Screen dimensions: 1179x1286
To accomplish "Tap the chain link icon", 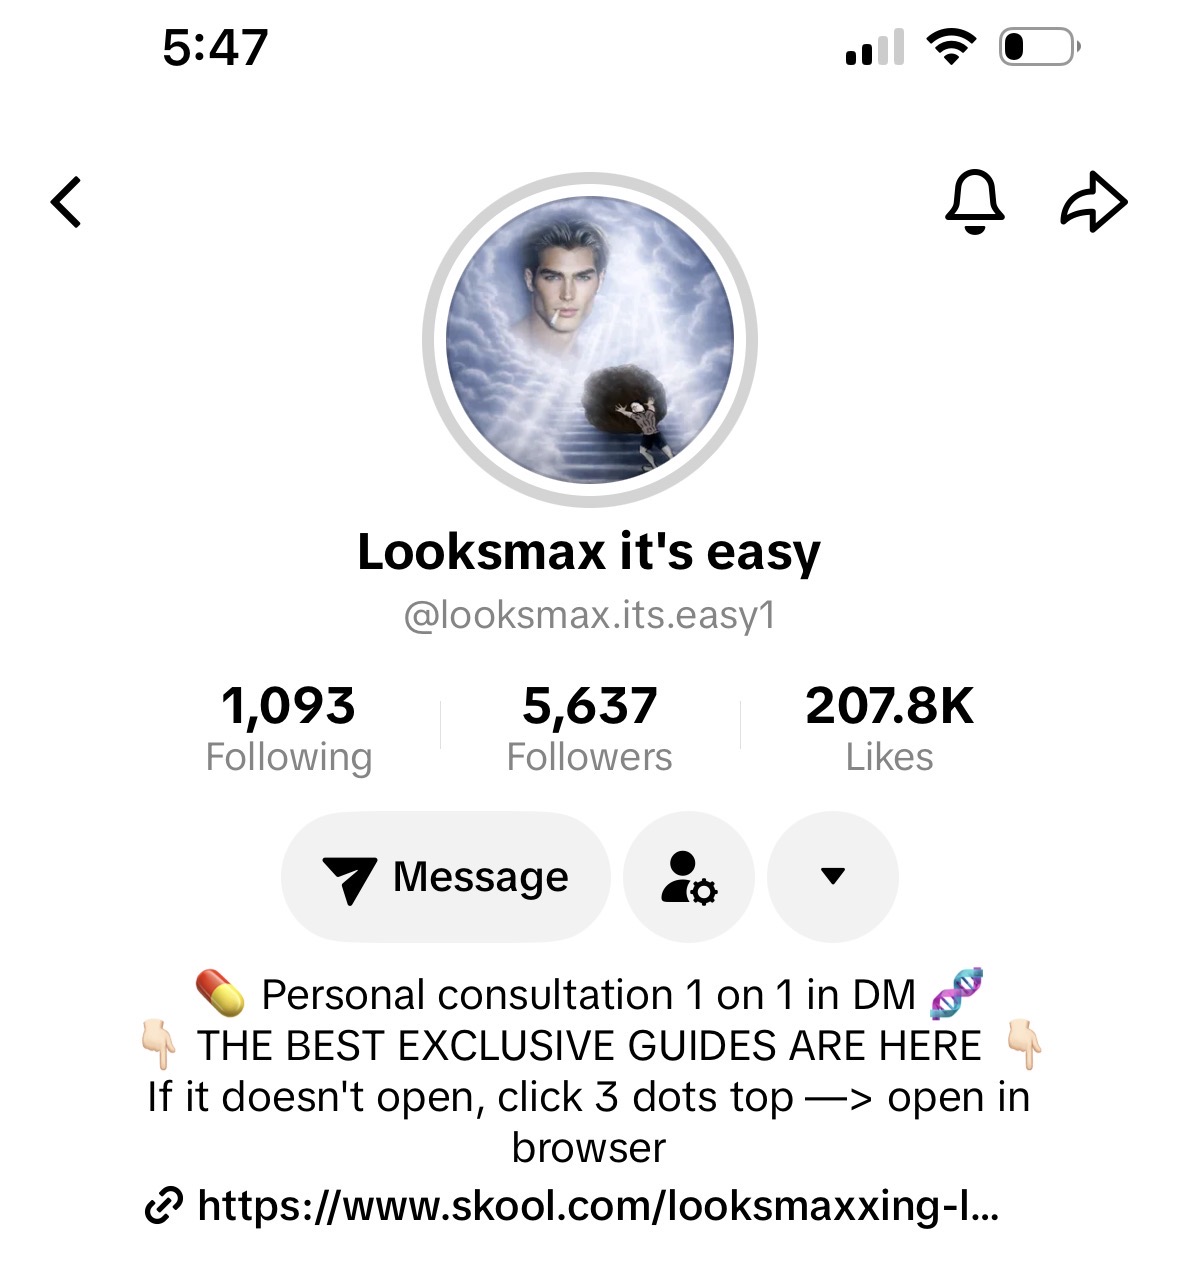I will click(x=164, y=1206).
